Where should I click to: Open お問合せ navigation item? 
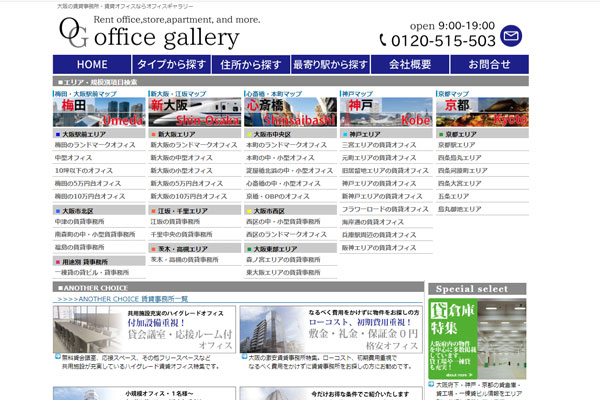coord(489,64)
